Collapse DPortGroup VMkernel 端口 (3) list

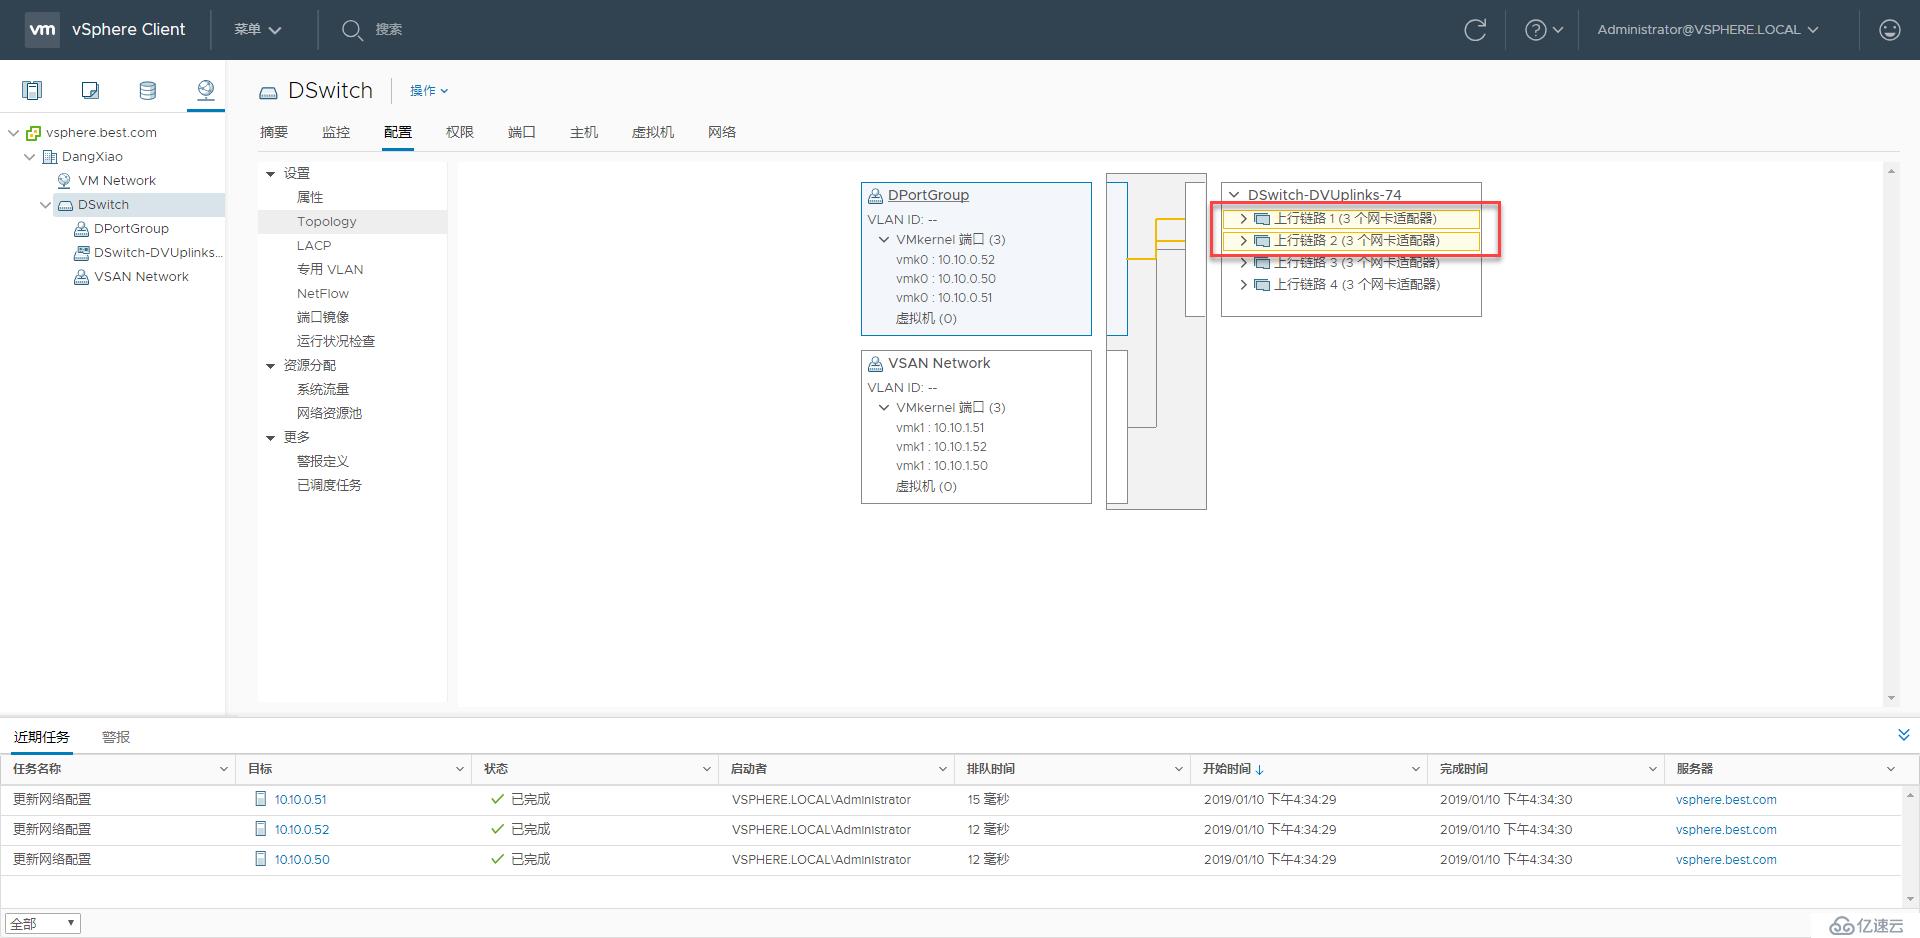(884, 240)
